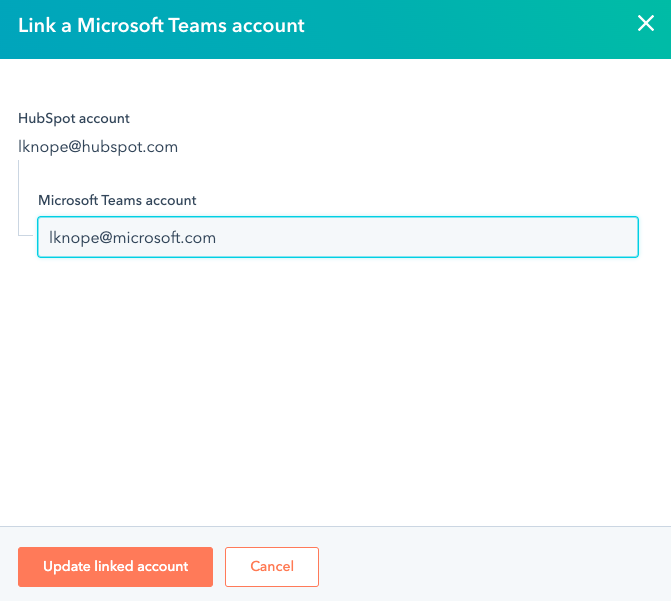Click the lknope@microsoft.com text in the field
671x601 pixels.
(132, 237)
